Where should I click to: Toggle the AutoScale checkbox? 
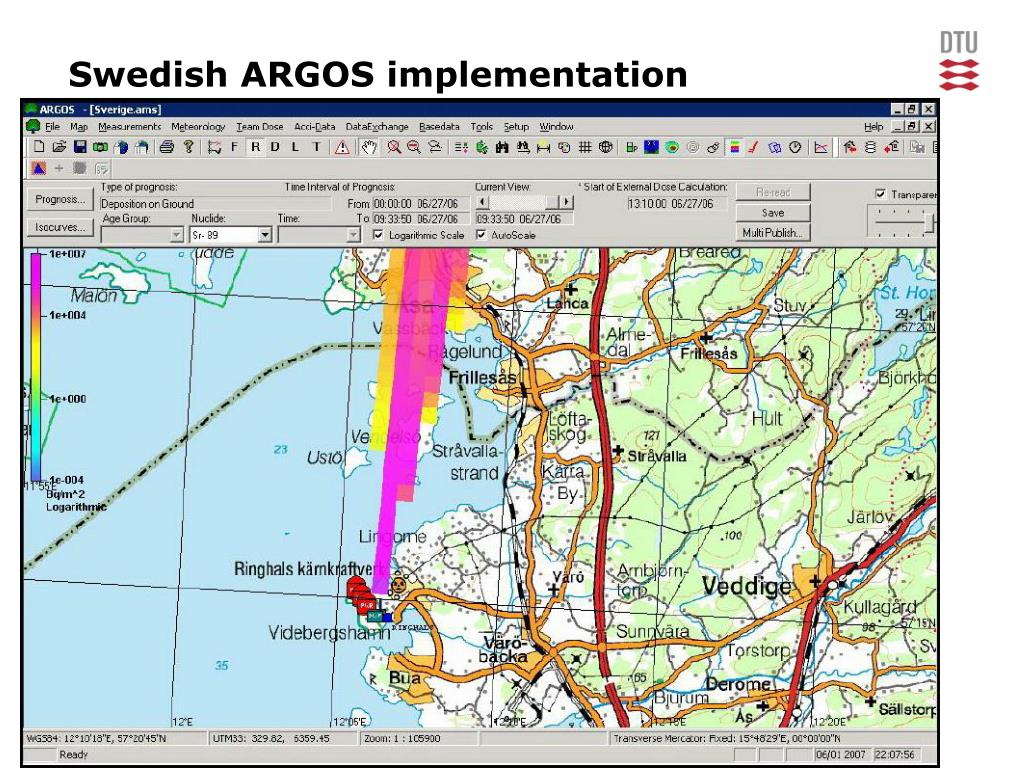pos(481,234)
